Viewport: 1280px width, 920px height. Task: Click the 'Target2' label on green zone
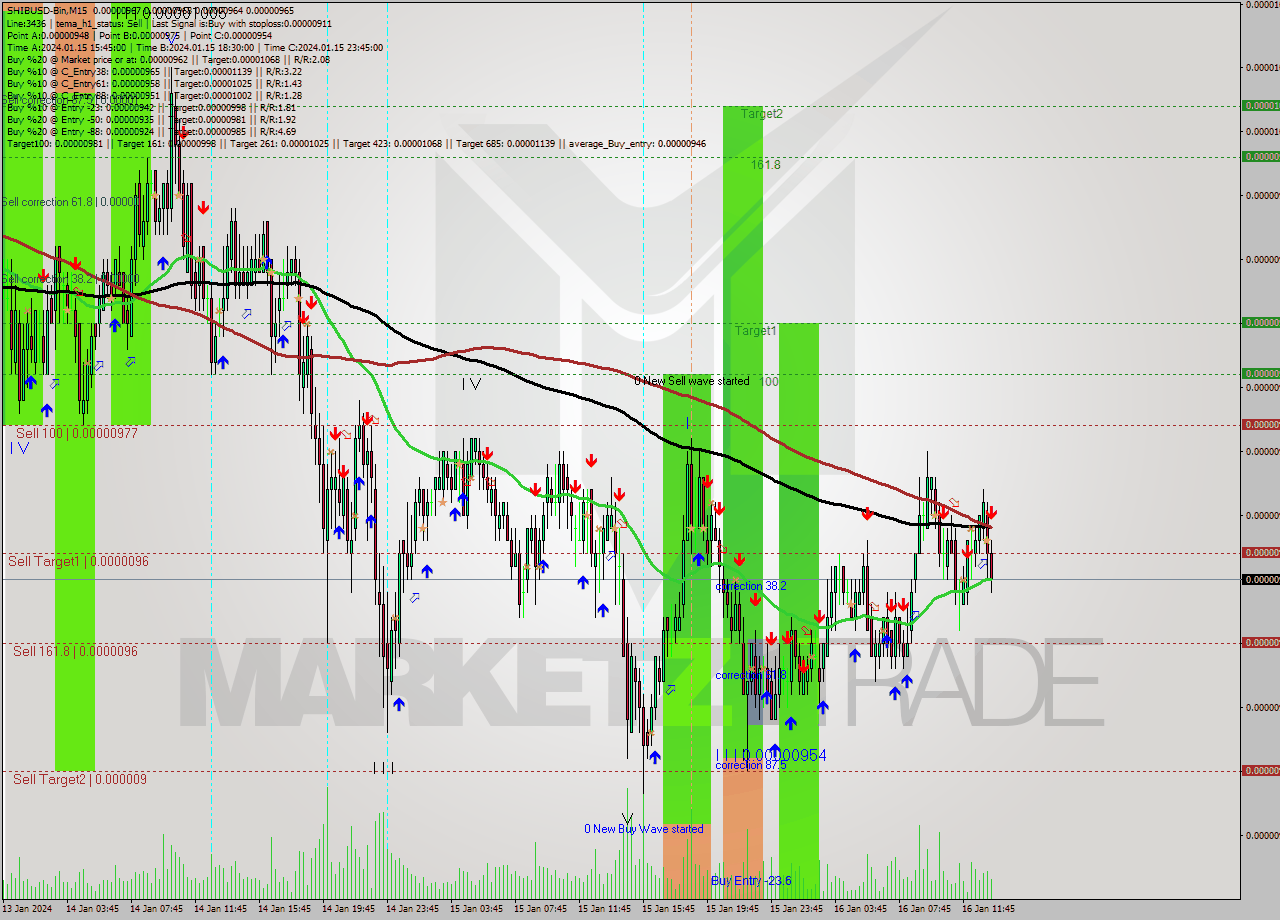point(762,114)
